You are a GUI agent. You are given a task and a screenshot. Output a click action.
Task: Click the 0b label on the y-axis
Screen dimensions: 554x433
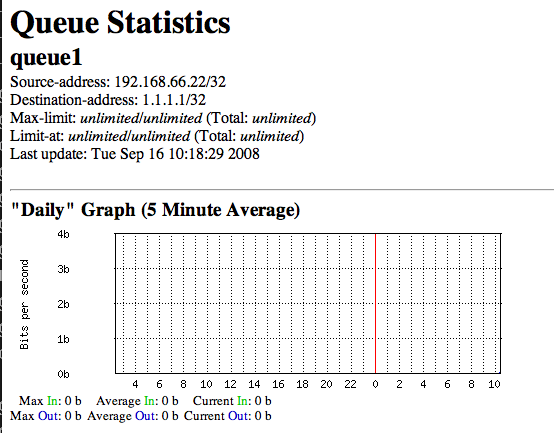[63, 374]
